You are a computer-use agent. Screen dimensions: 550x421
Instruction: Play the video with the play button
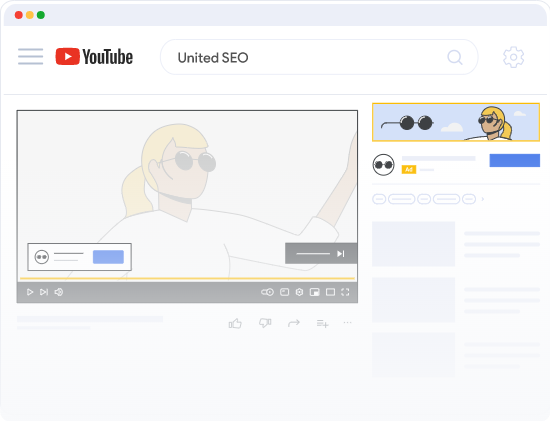(30, 292)
